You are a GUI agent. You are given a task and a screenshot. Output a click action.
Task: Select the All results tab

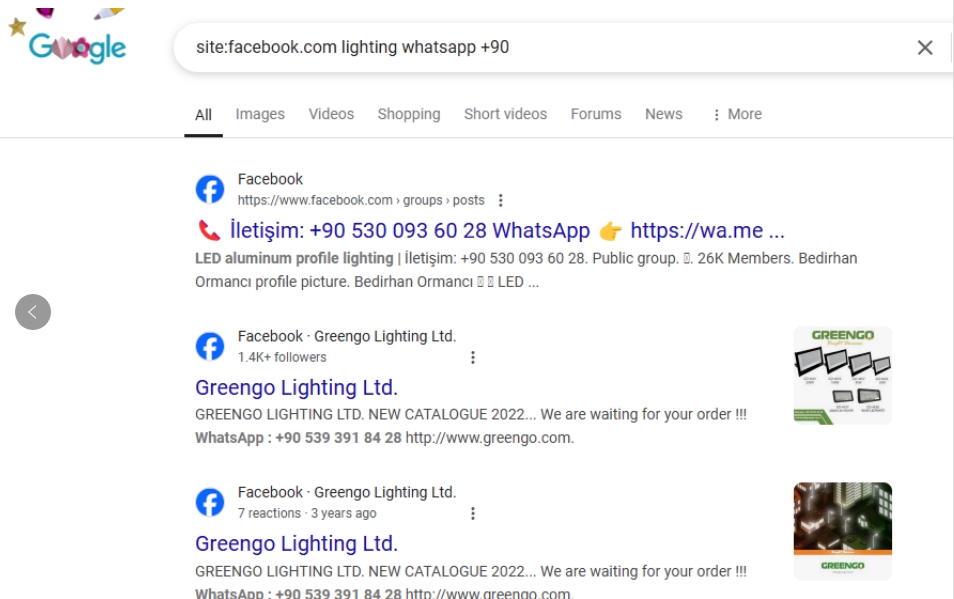click(203, 114)
